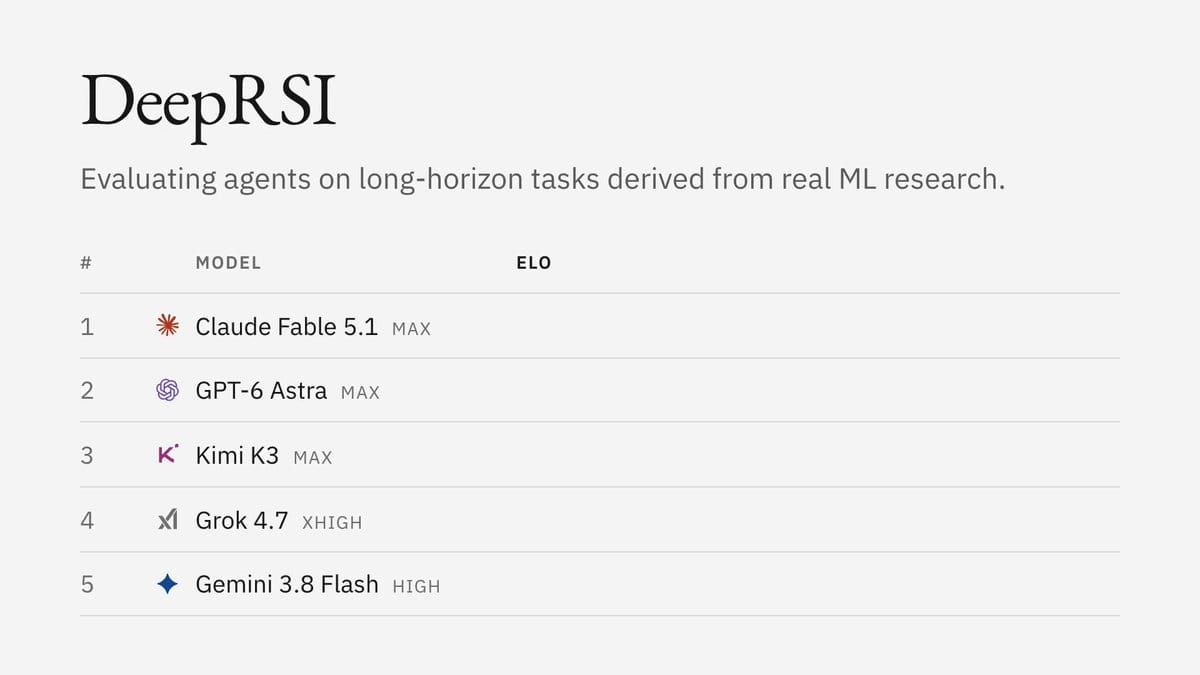Viewport: 1200px width, 675px height.
Task: Click the Gemini sparkle star icon
Action: coord(168,585)
